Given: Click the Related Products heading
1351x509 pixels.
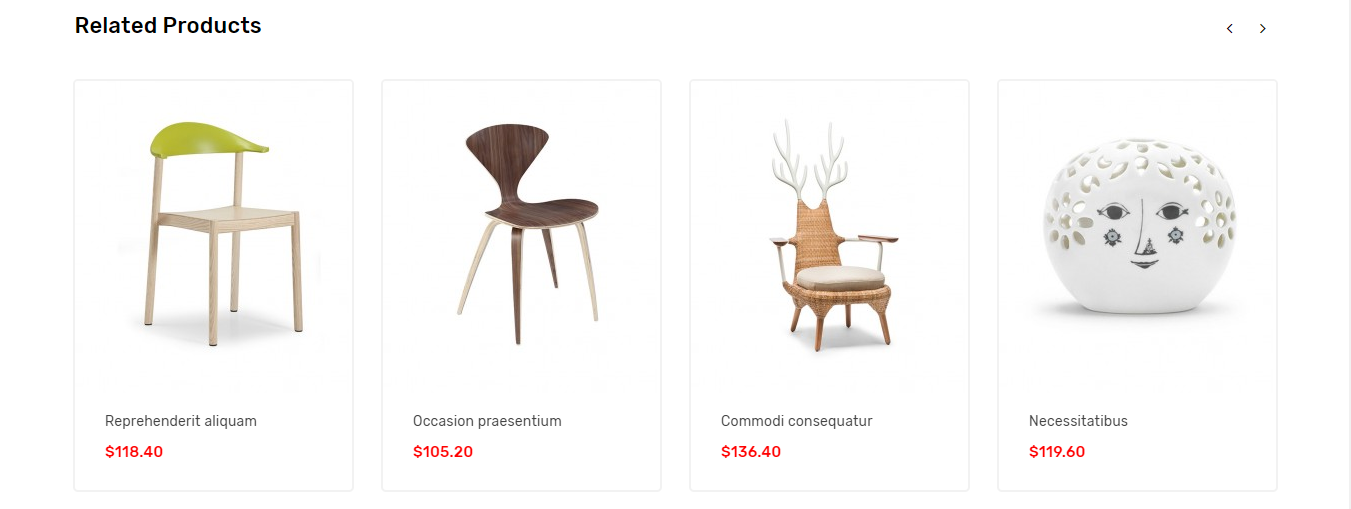Looking at the screenshot, I should click(x=168, y=26).
